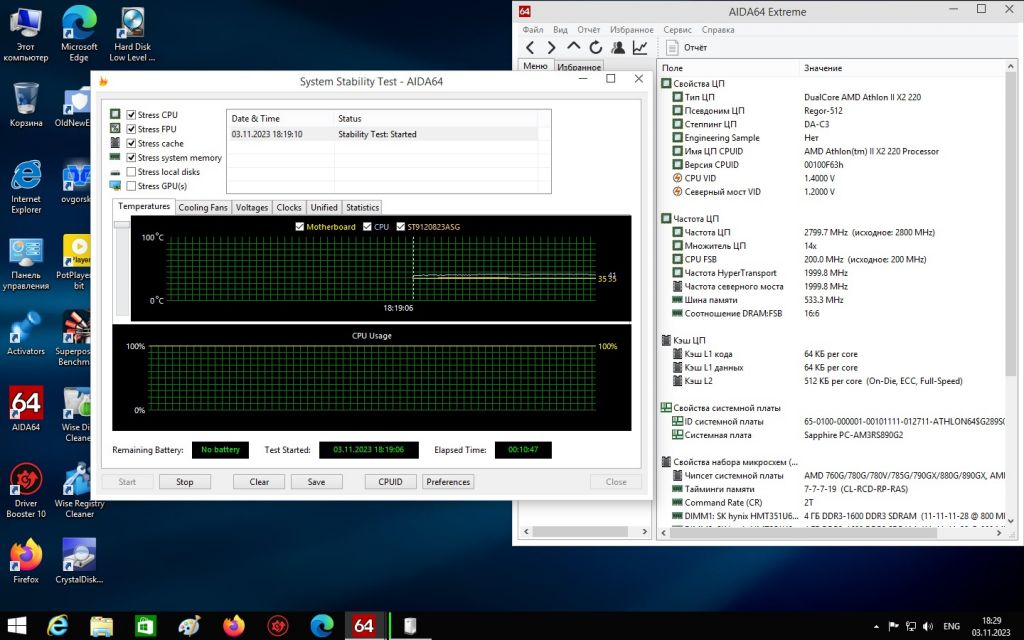Open Wise Registry Cleaner desktop icon
1024x640 pixels.
tap(79, 490)
